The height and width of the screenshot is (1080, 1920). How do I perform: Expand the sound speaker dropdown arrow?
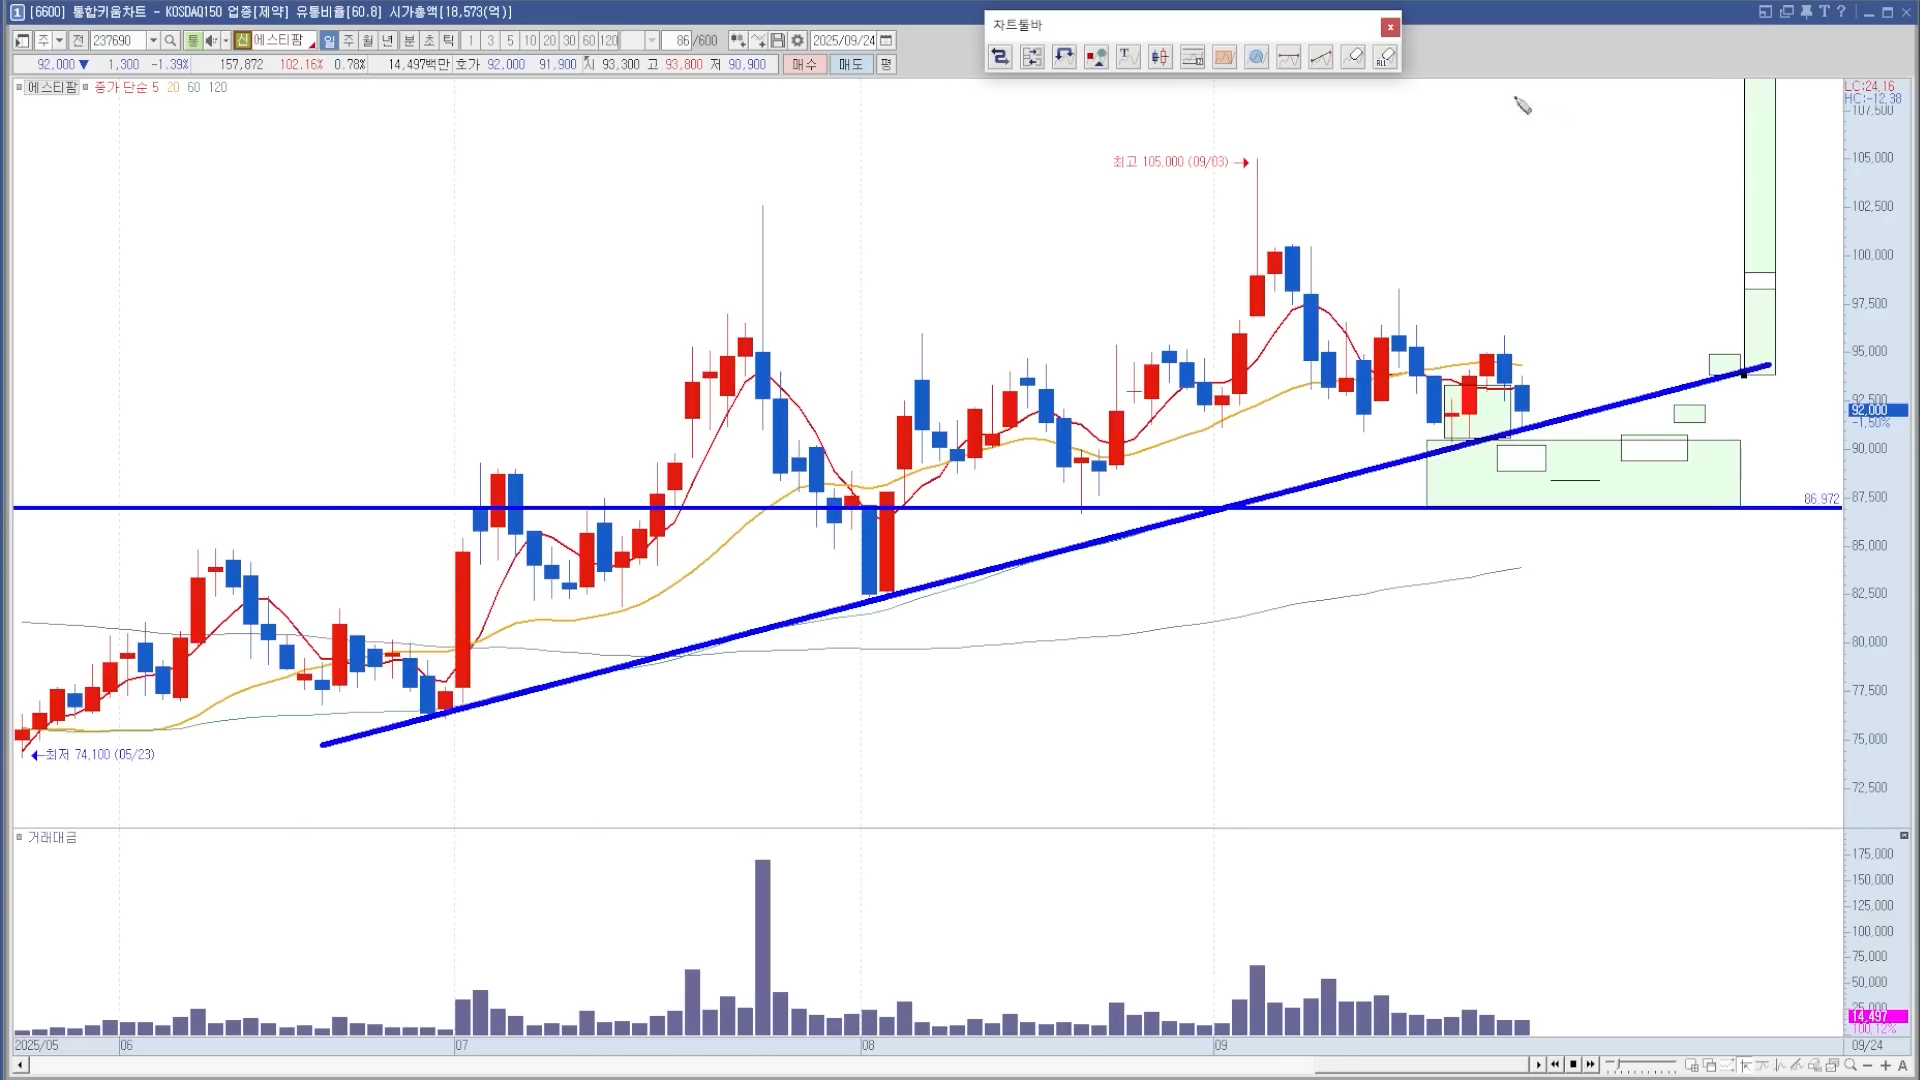pyautogui.click(x=225, y=41)
